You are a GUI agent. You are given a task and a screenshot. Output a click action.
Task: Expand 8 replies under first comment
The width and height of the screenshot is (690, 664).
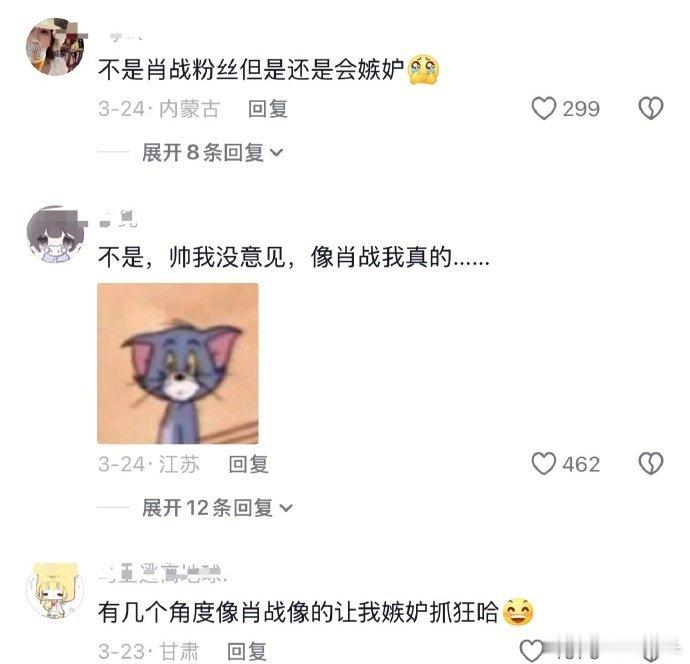(213, 153)
